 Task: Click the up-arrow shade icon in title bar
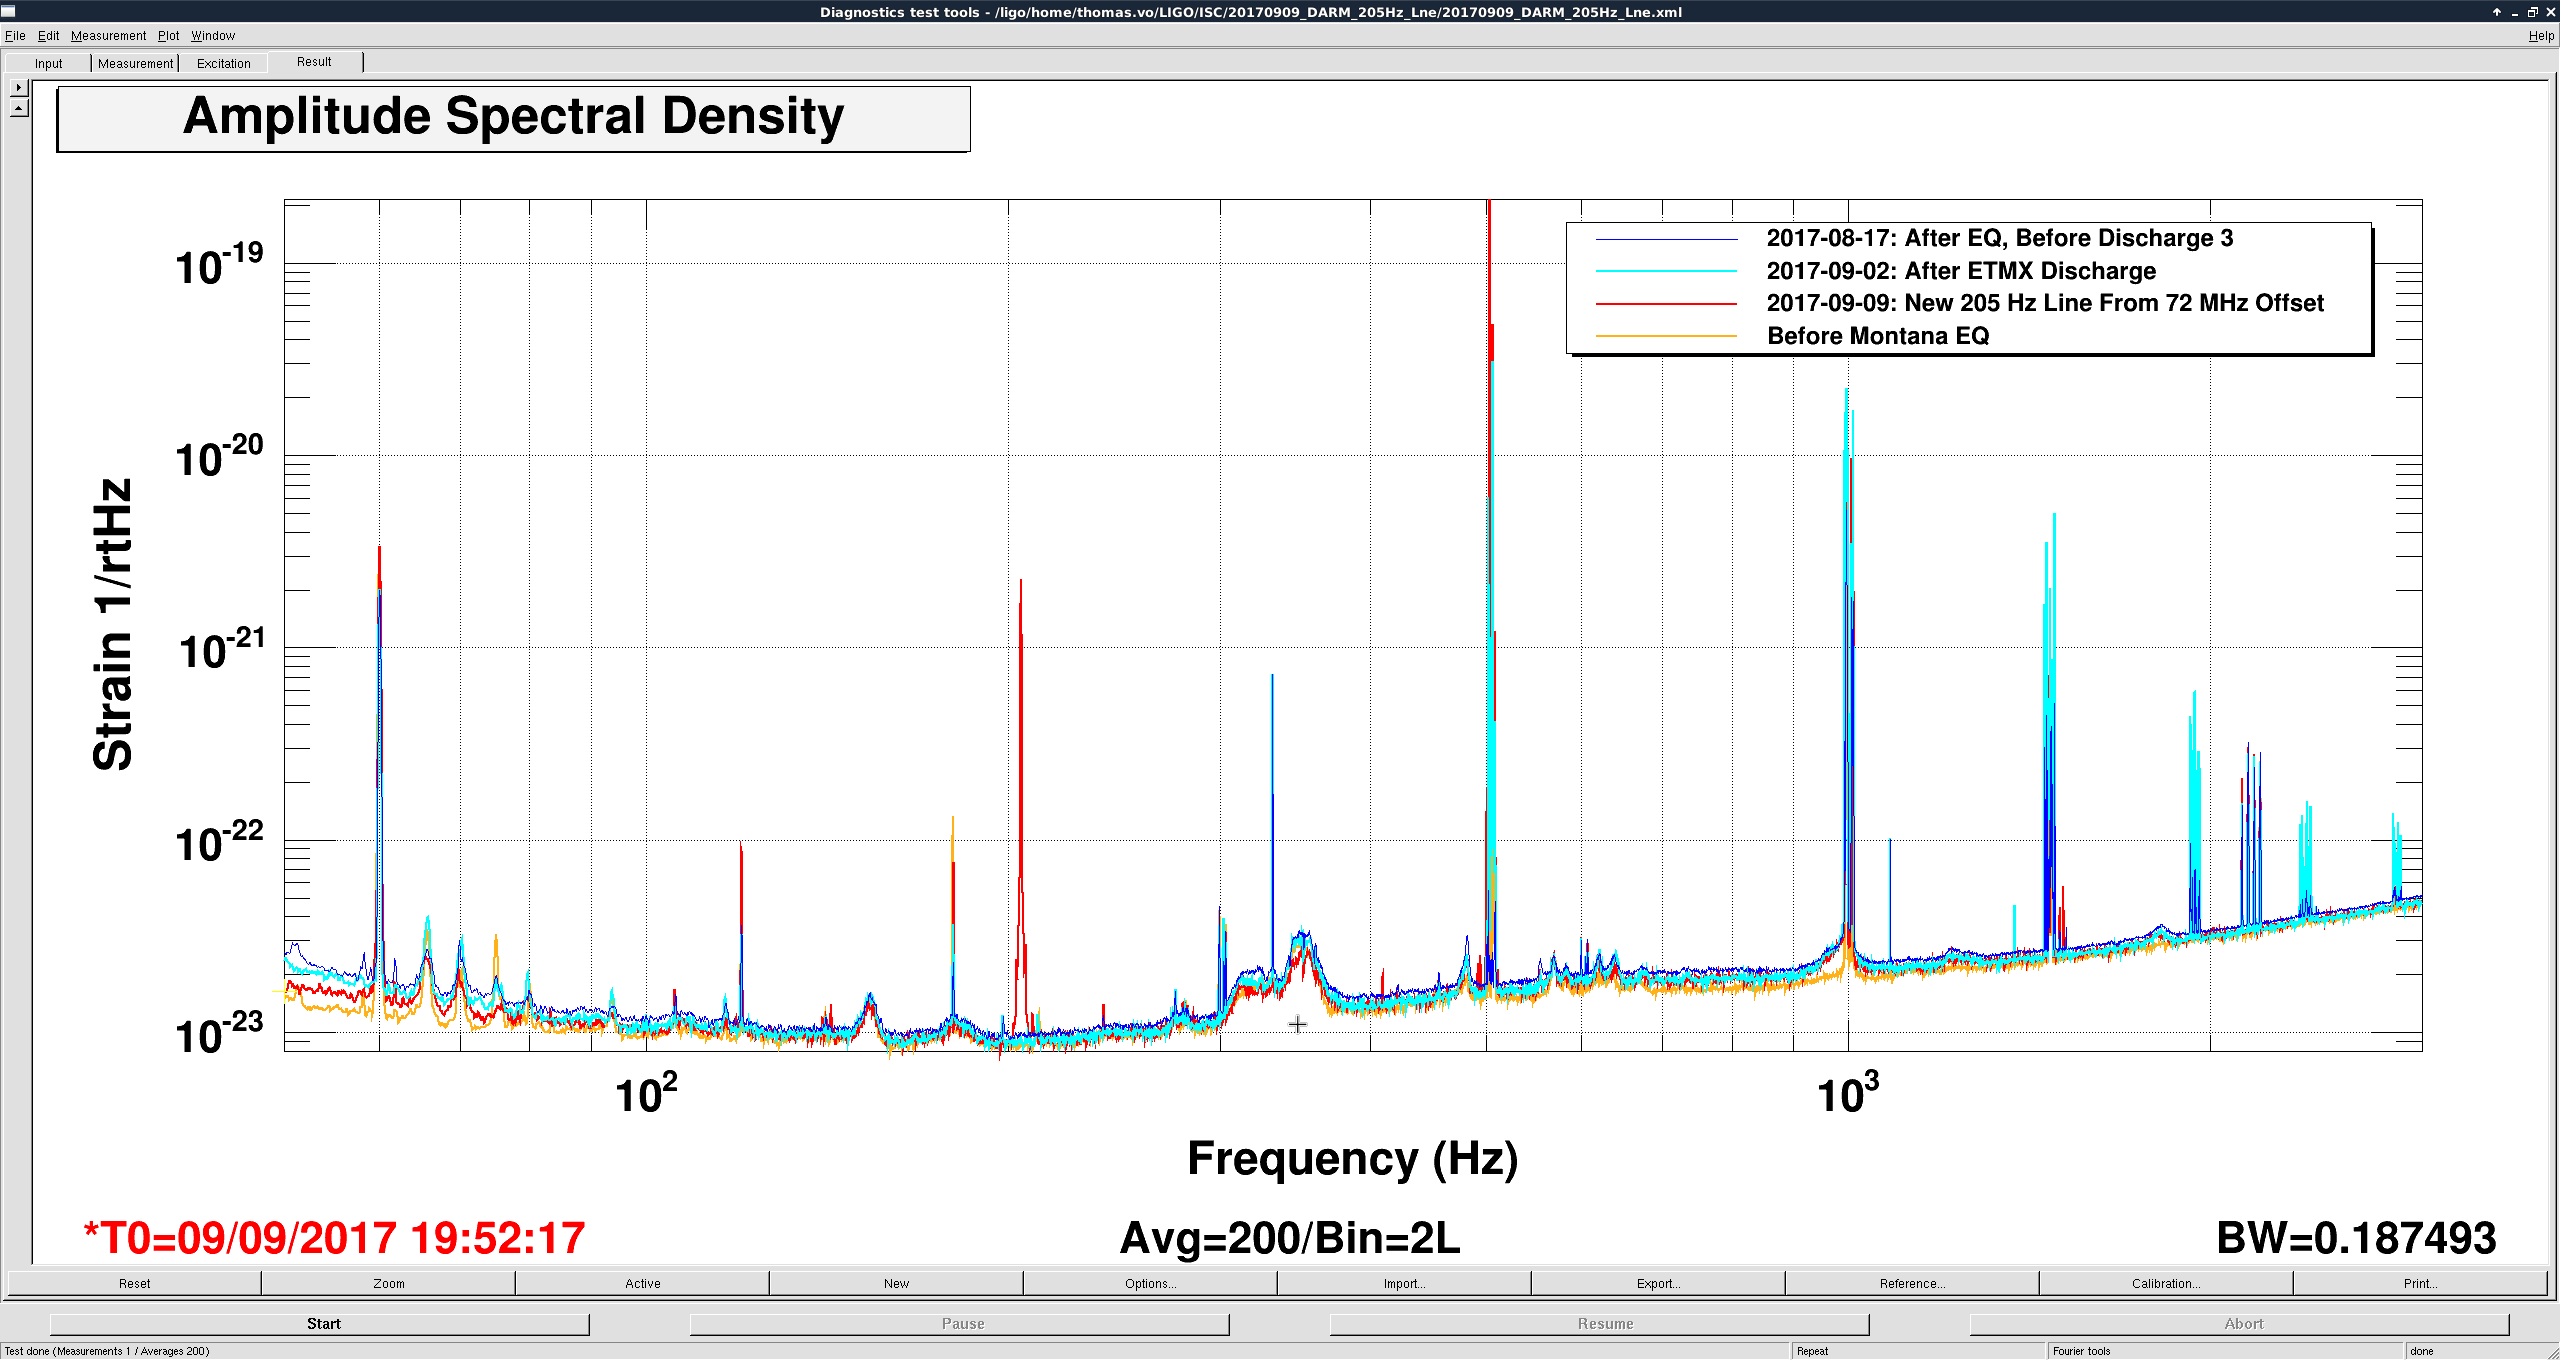[x=2496, y=12]
